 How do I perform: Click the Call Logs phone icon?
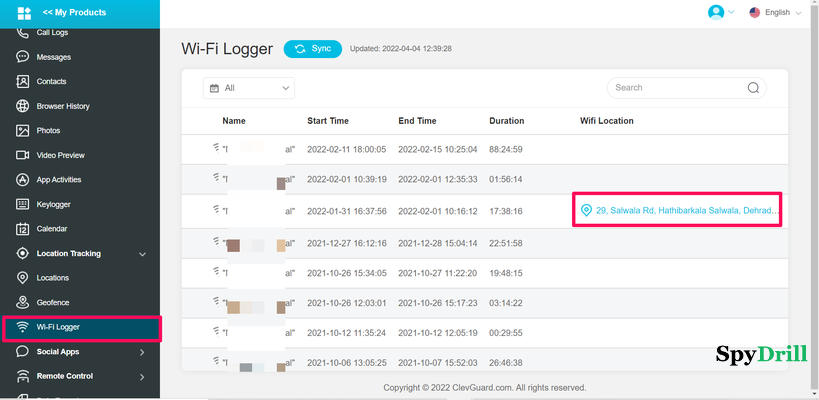click(23, 33)
